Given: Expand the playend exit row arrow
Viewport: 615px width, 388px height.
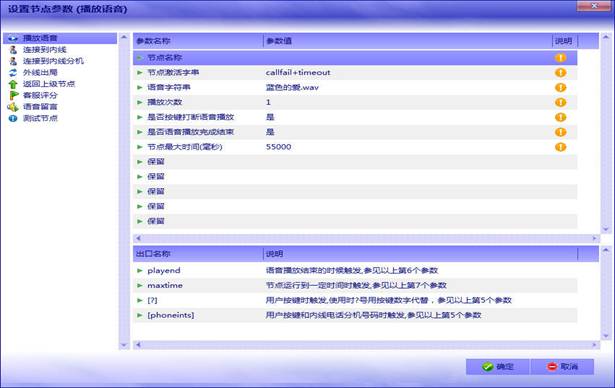Looking at the screenshot, I should point(140,271).
